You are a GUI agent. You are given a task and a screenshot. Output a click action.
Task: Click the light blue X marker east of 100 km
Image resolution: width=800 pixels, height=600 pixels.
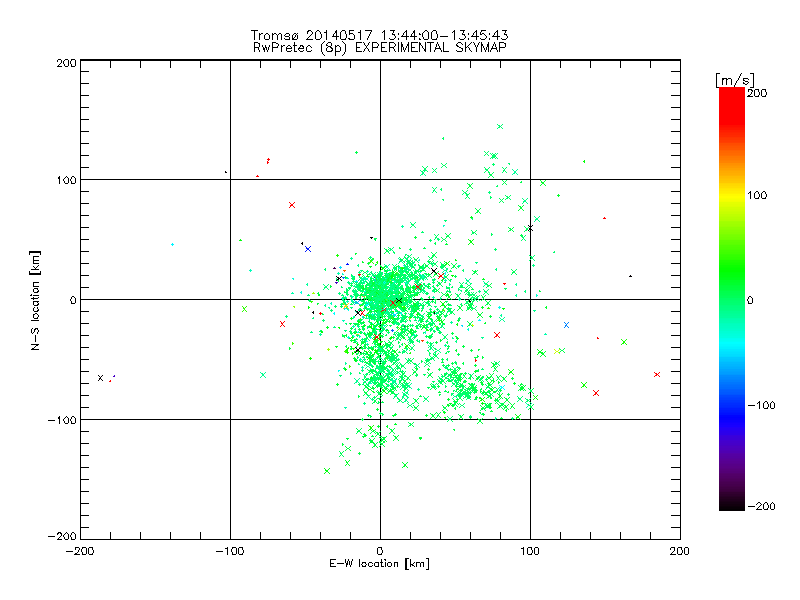tap(566, 325)
